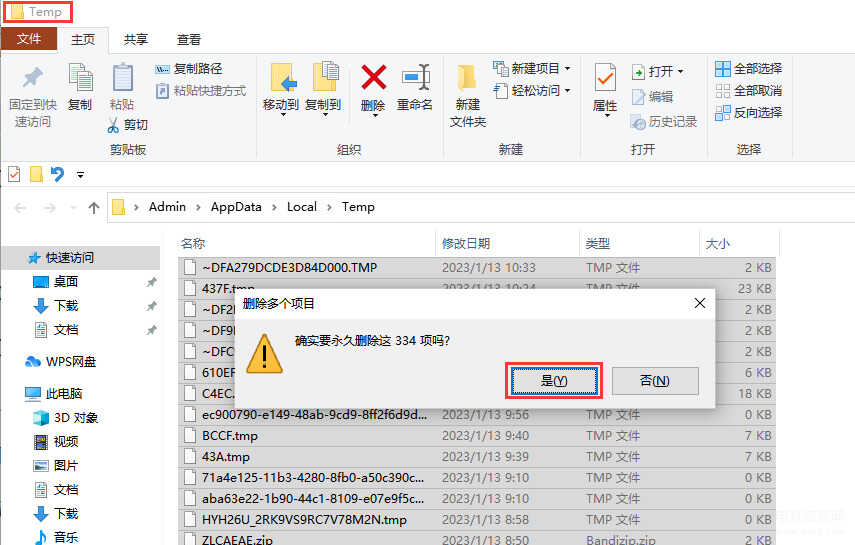This screenshot has height=545, width=855.
Task: Select file 43A.tmp
Action: [477, 457]
